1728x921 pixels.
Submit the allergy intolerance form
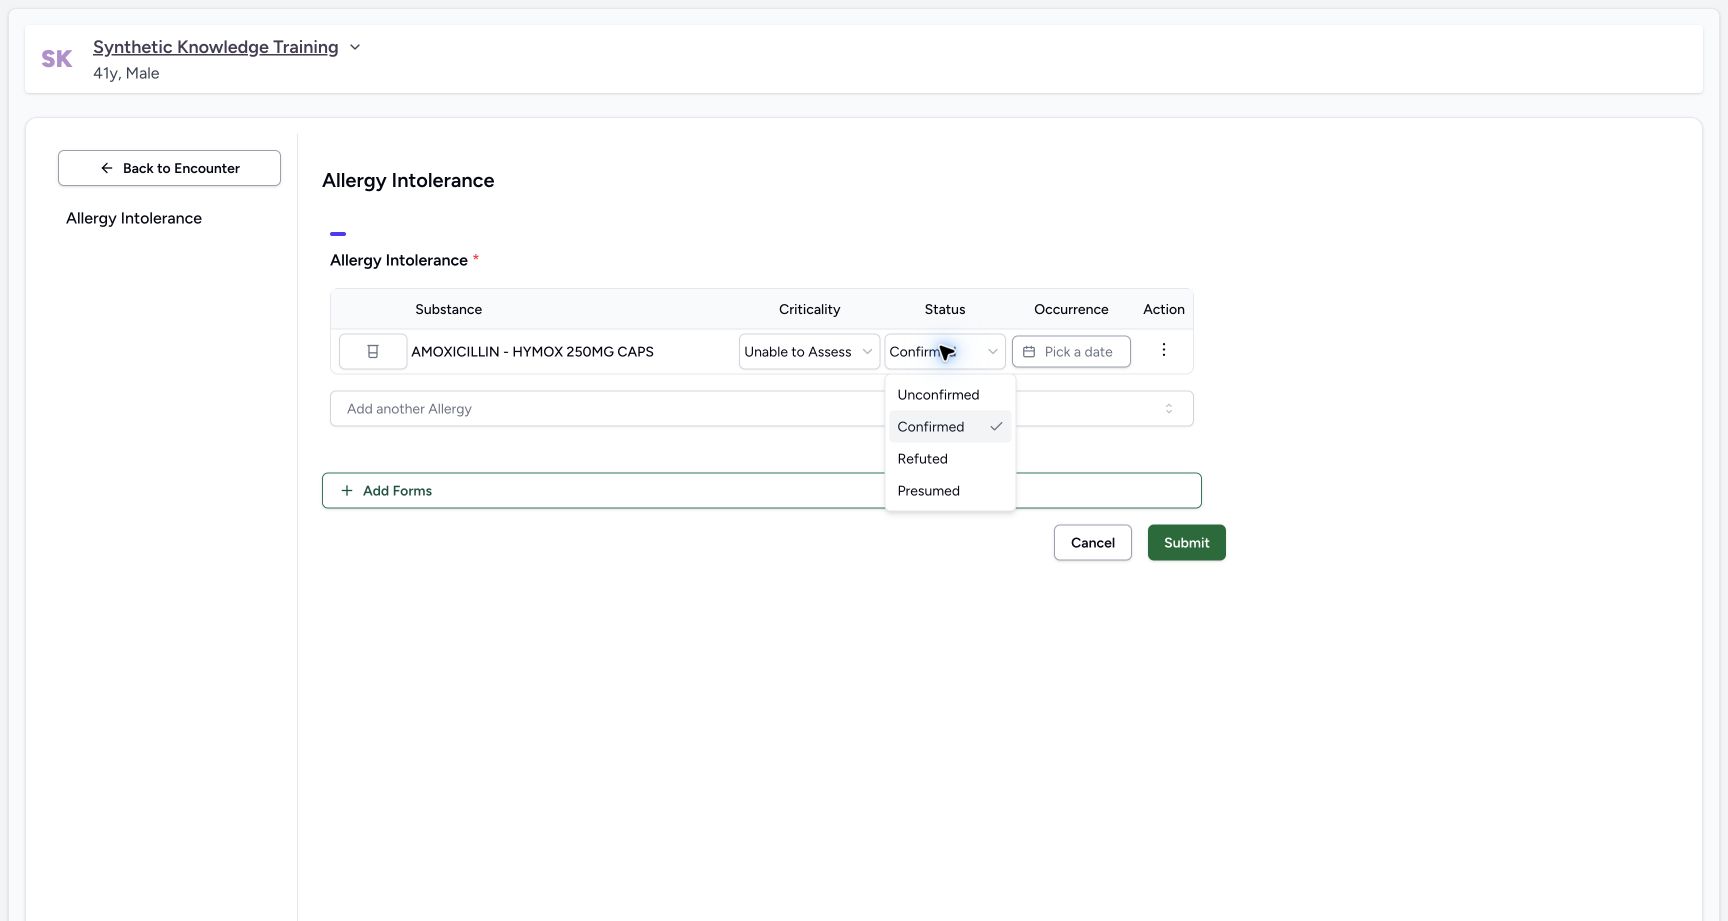click(x=1186, y=543)
